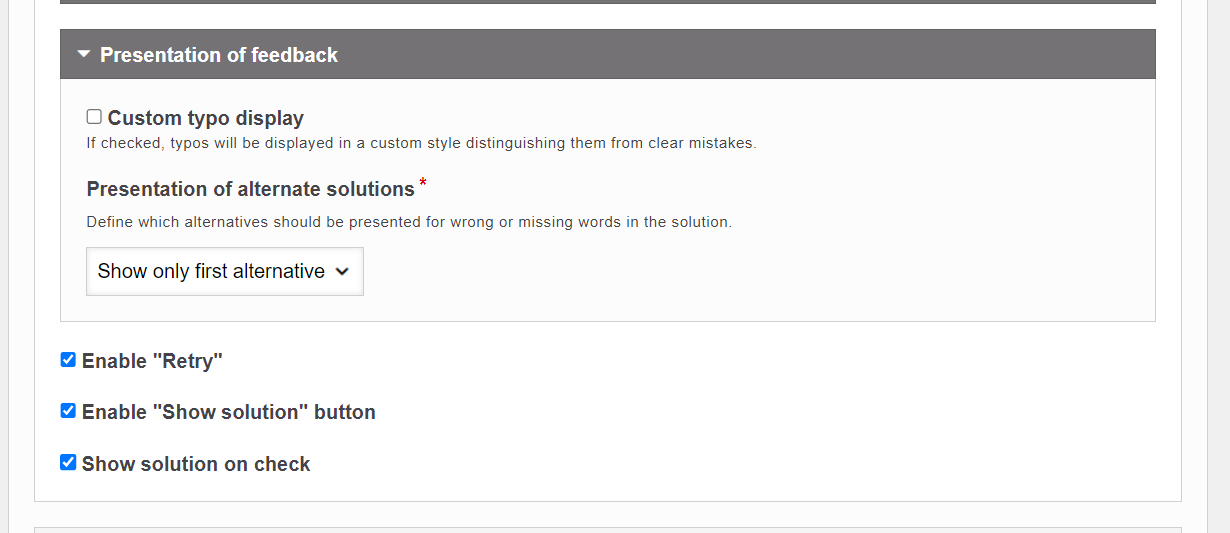The width and height of the screenshot is (1230, 533).
Task: Collapse the Presentation of feedback section arrow
Action: (83, 54)
